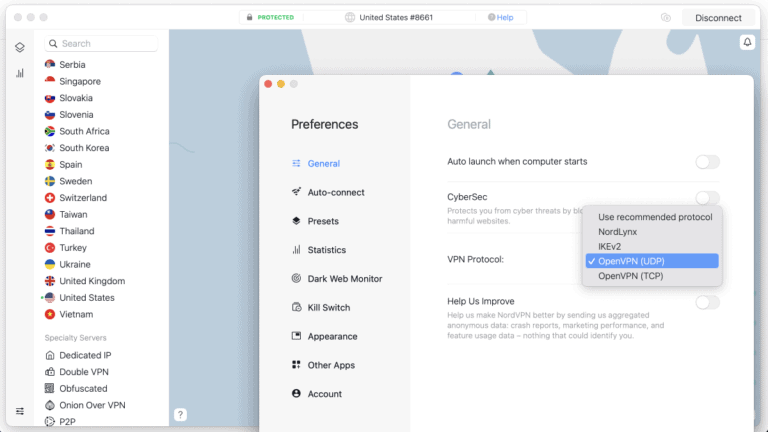Open the Kill Switch preferences tab
768x432 pixels.
pyautogui.click(x=329, y=308)
